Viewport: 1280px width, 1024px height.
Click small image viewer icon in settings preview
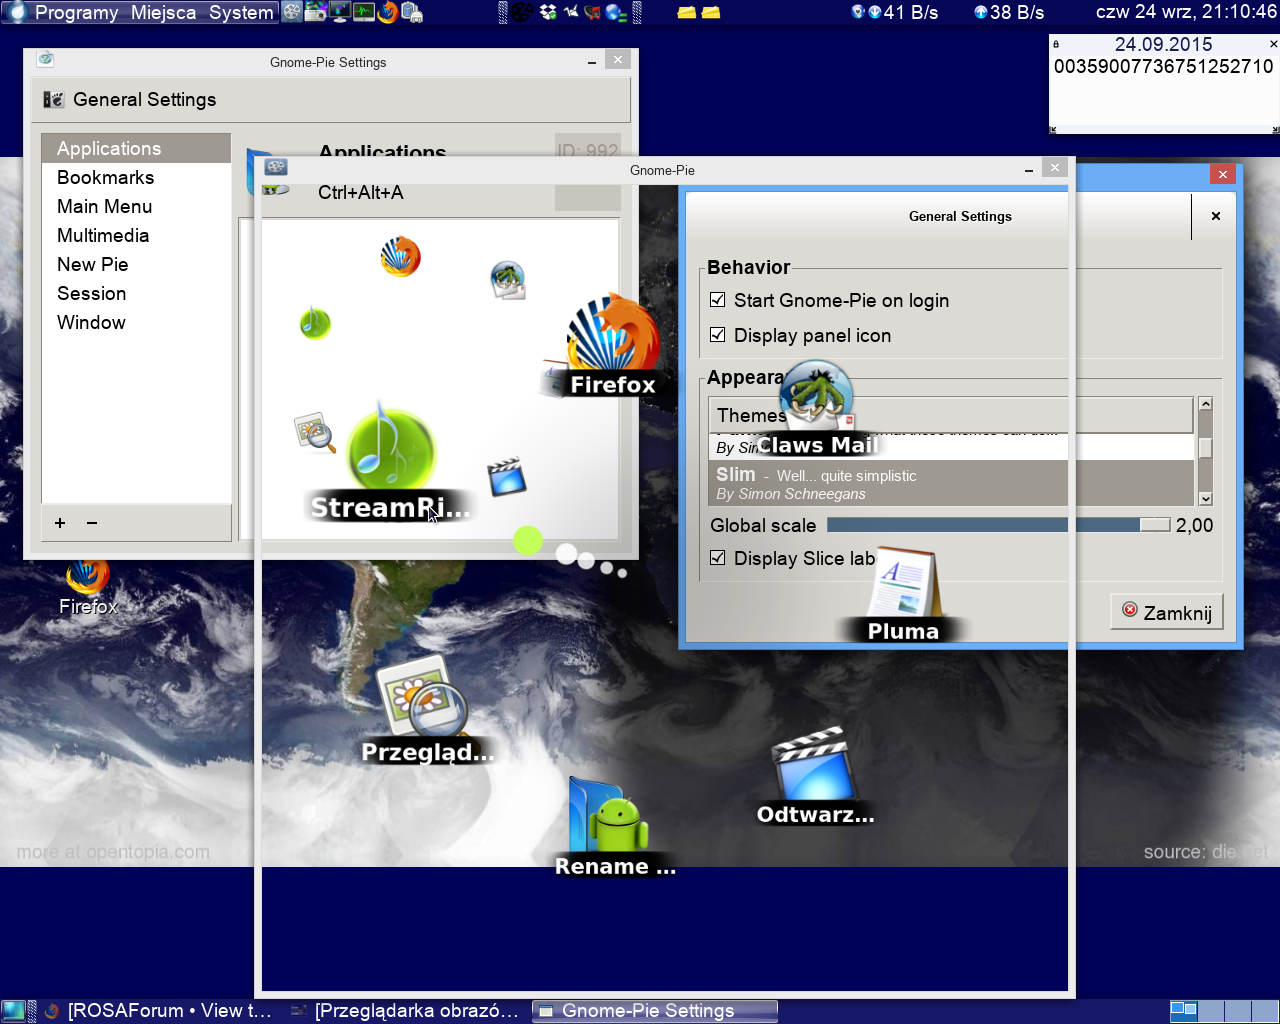[x=315, y=432]
